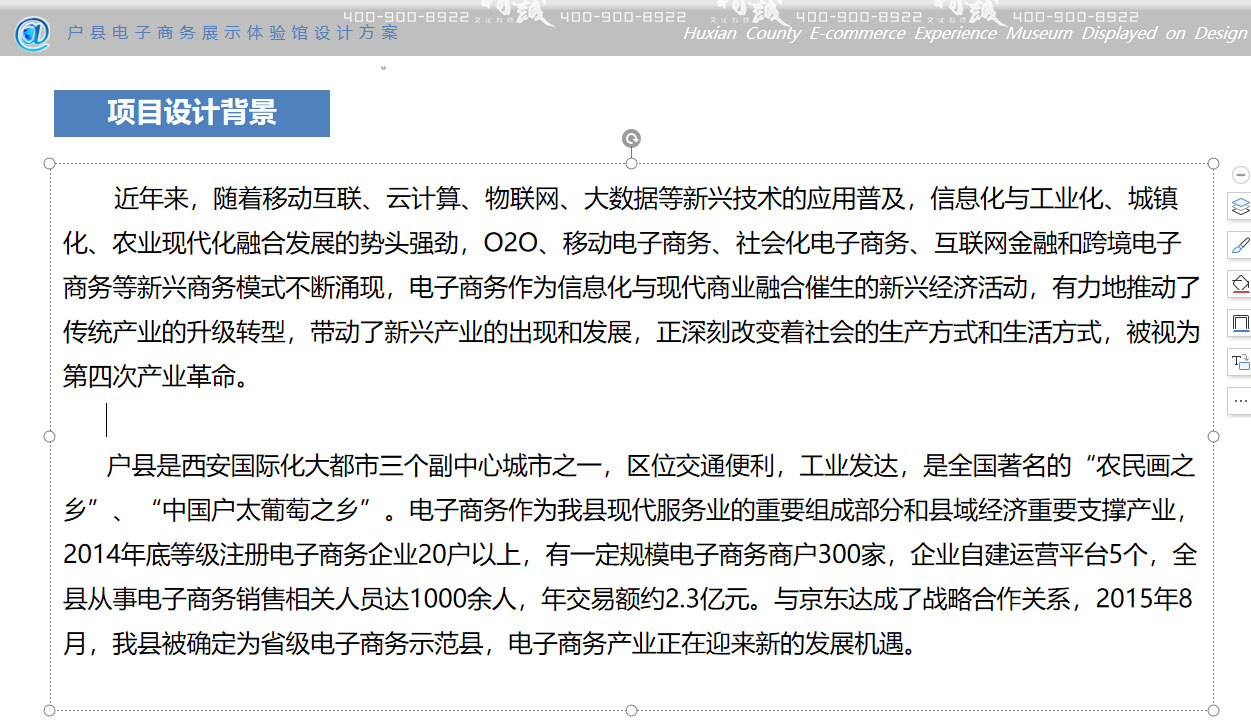This screenshot has width=1251, height=721.
Task: Click the header title 户县电子商务展示体验馆设计方案
Action: click(233, 33)
